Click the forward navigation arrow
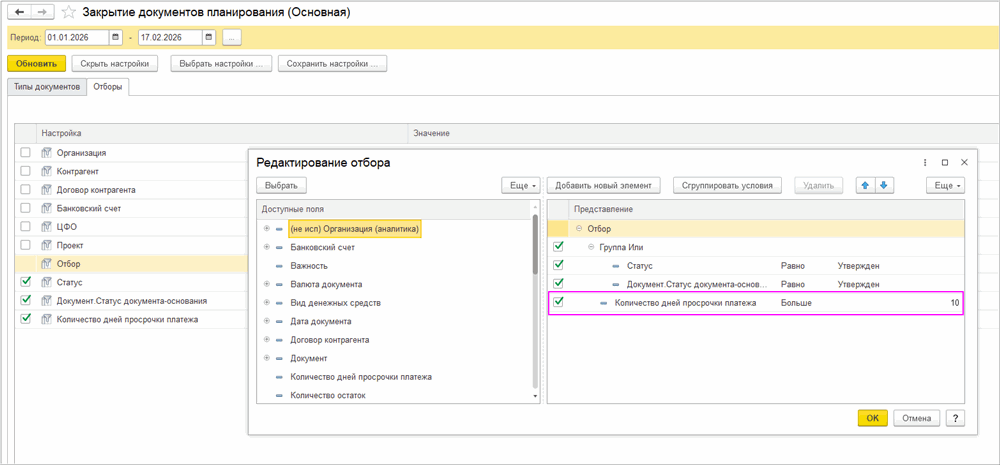This screenshot has width=1000, height=465. [x=42, y=12]
